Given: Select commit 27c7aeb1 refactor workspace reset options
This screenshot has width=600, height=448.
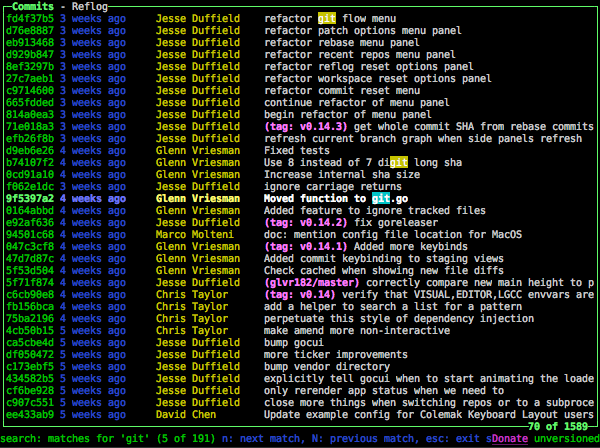Looking at the screenshot, I should coord(300,78).
